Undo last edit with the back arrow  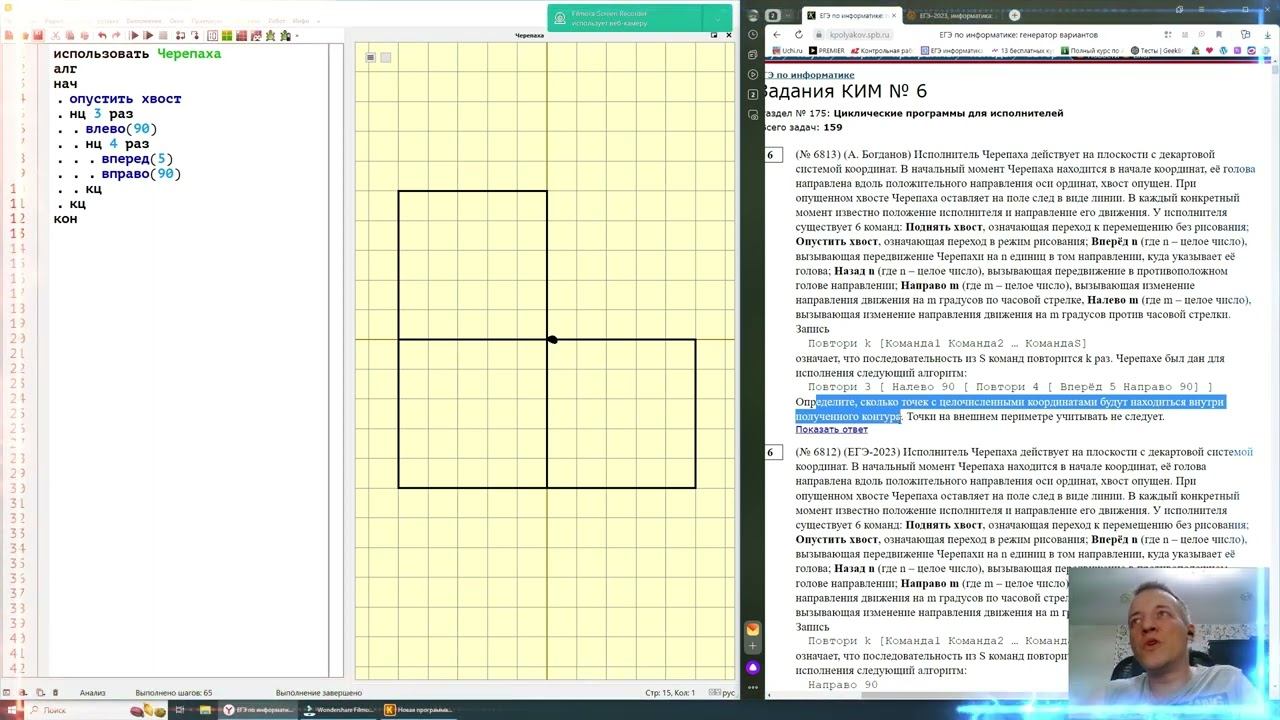tap(102, 35)
